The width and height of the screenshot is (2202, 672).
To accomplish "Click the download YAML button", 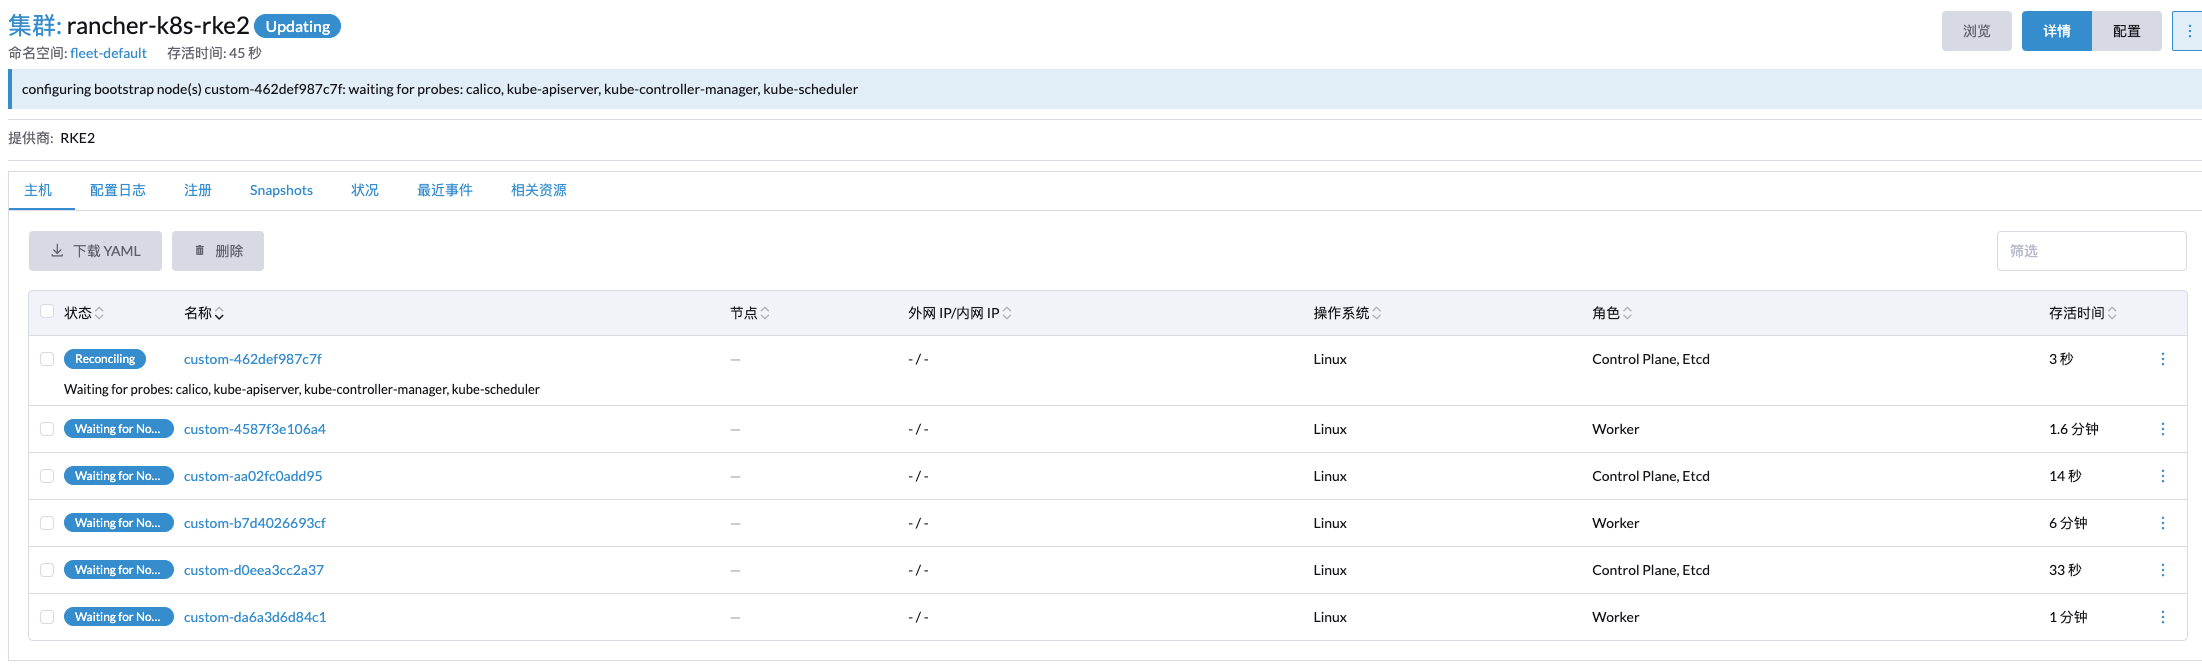I will (x=95, y=251).
